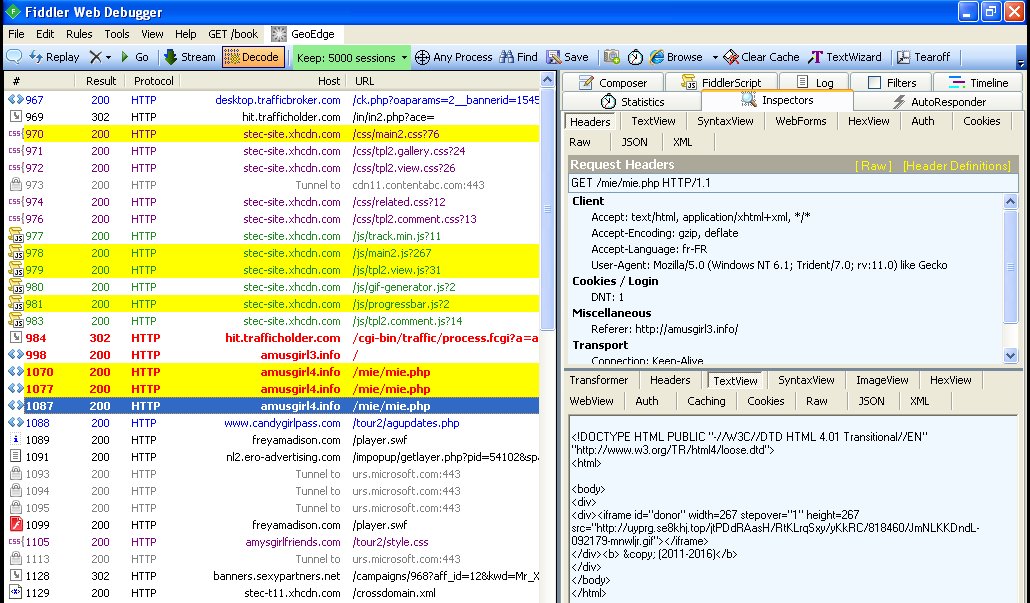Click the toolbar overflow chevron at right
This screenshot has width=1030, height=603.
[1020, 63]
